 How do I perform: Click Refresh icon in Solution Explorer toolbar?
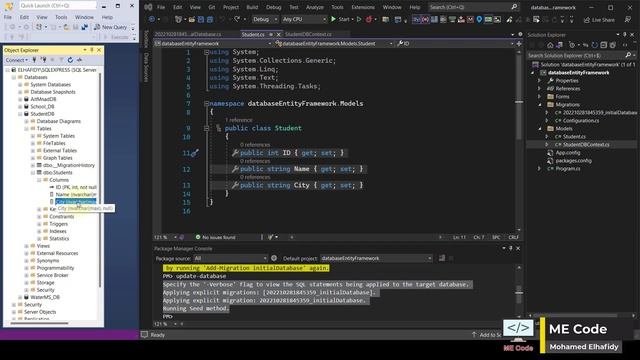[x=595, y=45]
